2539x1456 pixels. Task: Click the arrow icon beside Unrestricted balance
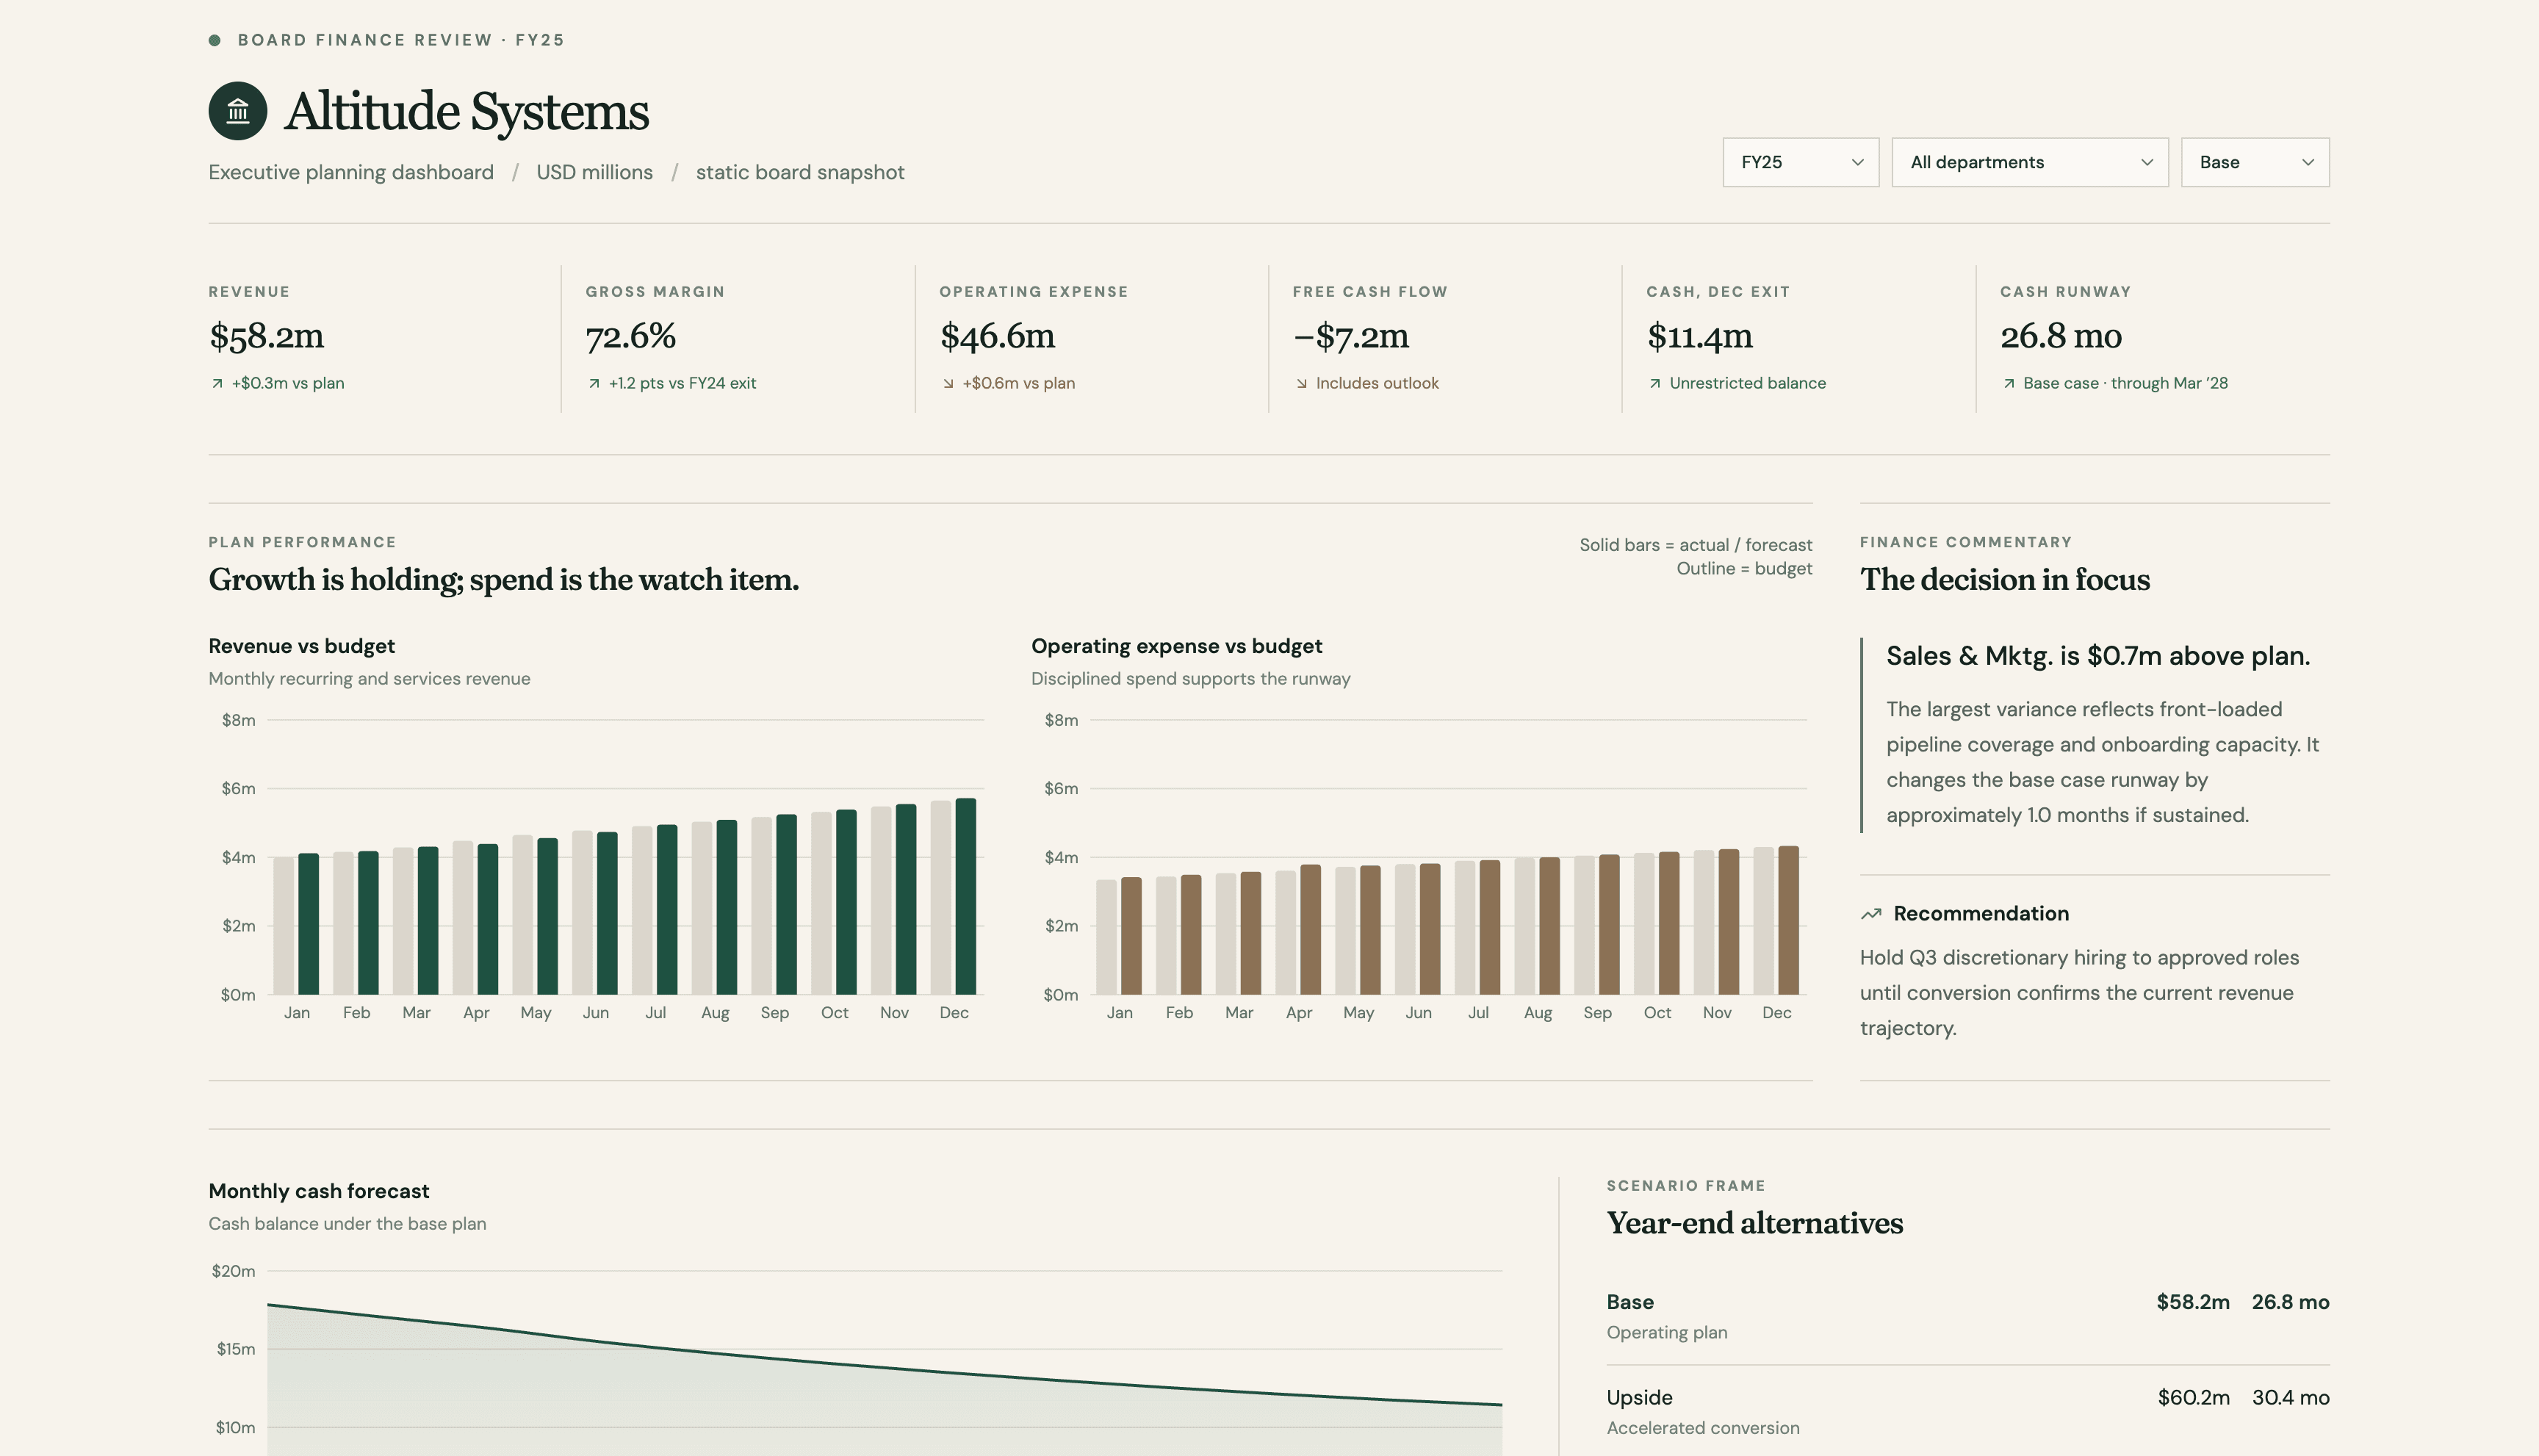coord(1655,383)
